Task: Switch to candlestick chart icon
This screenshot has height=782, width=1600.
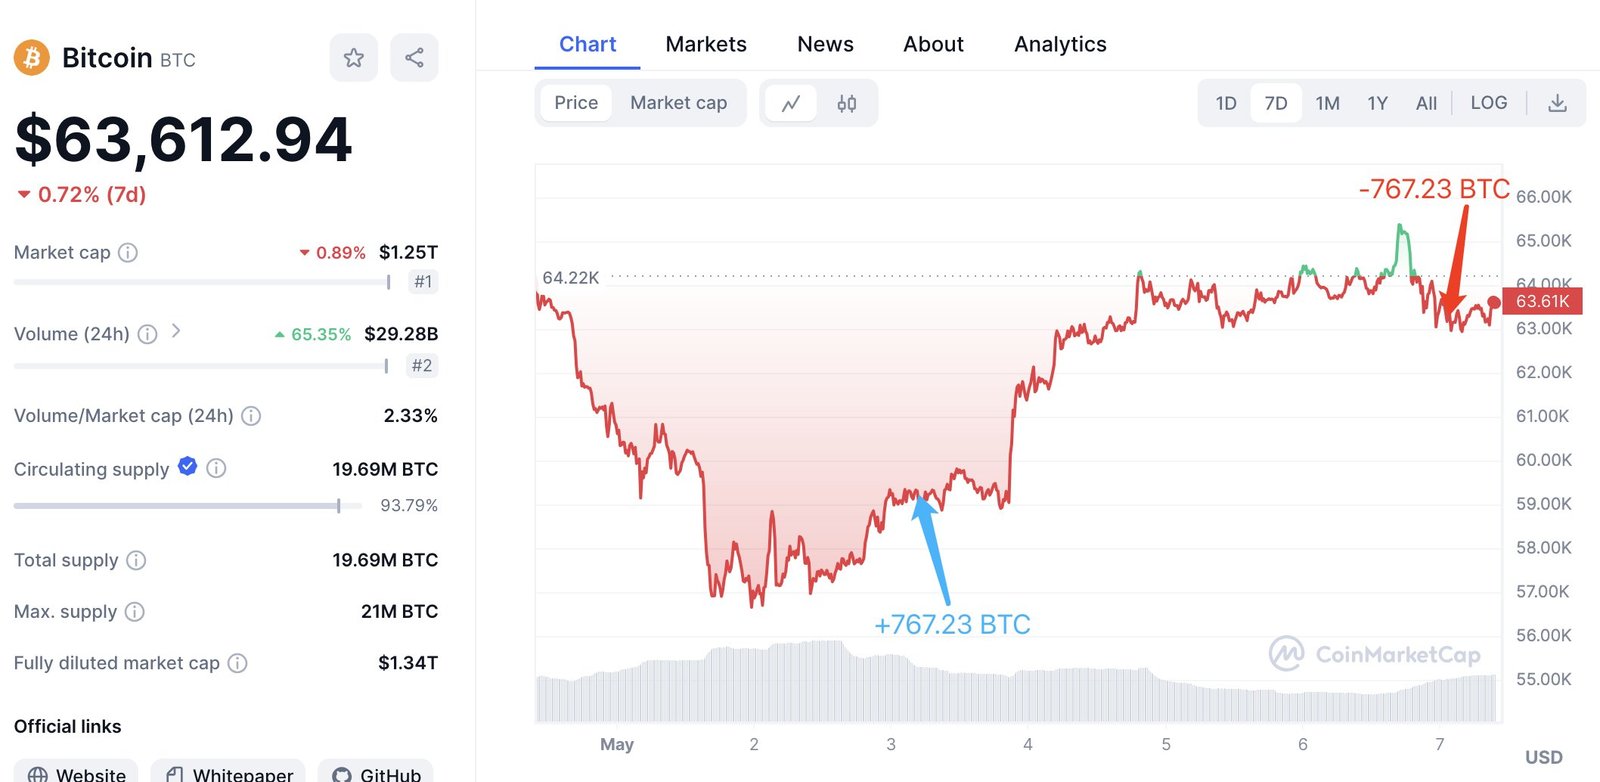Action: 847,103
